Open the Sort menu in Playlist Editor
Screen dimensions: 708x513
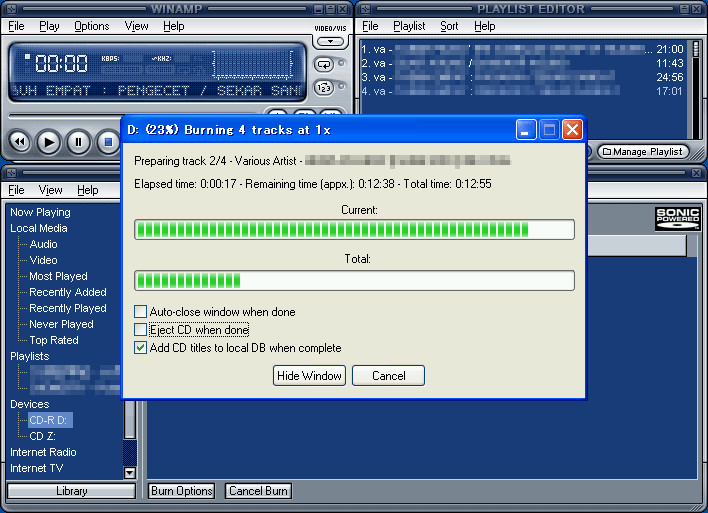click(x=449, y=26)
